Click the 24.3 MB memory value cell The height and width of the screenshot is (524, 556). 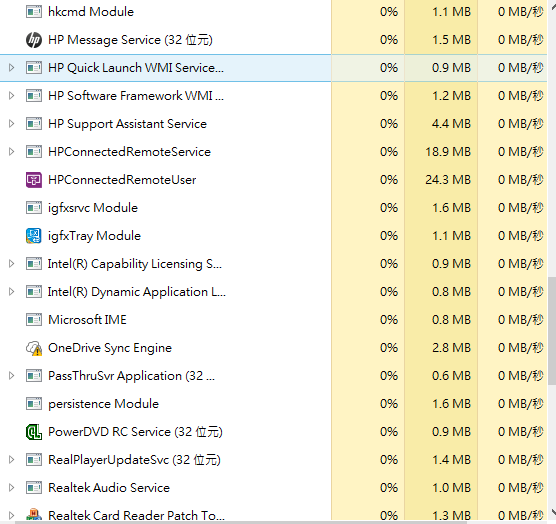pos(441,180)
